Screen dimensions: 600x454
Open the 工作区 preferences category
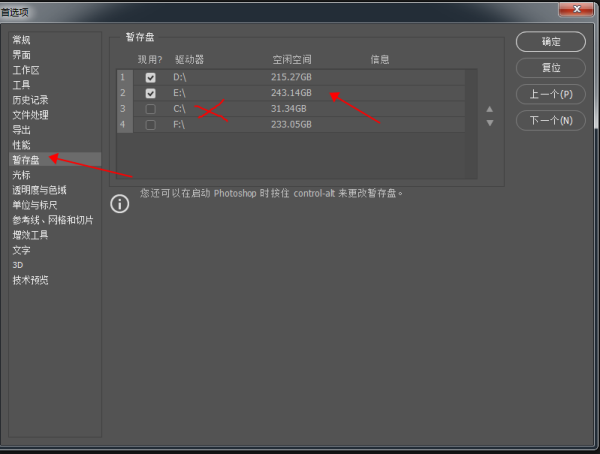(x=26, y=70)
